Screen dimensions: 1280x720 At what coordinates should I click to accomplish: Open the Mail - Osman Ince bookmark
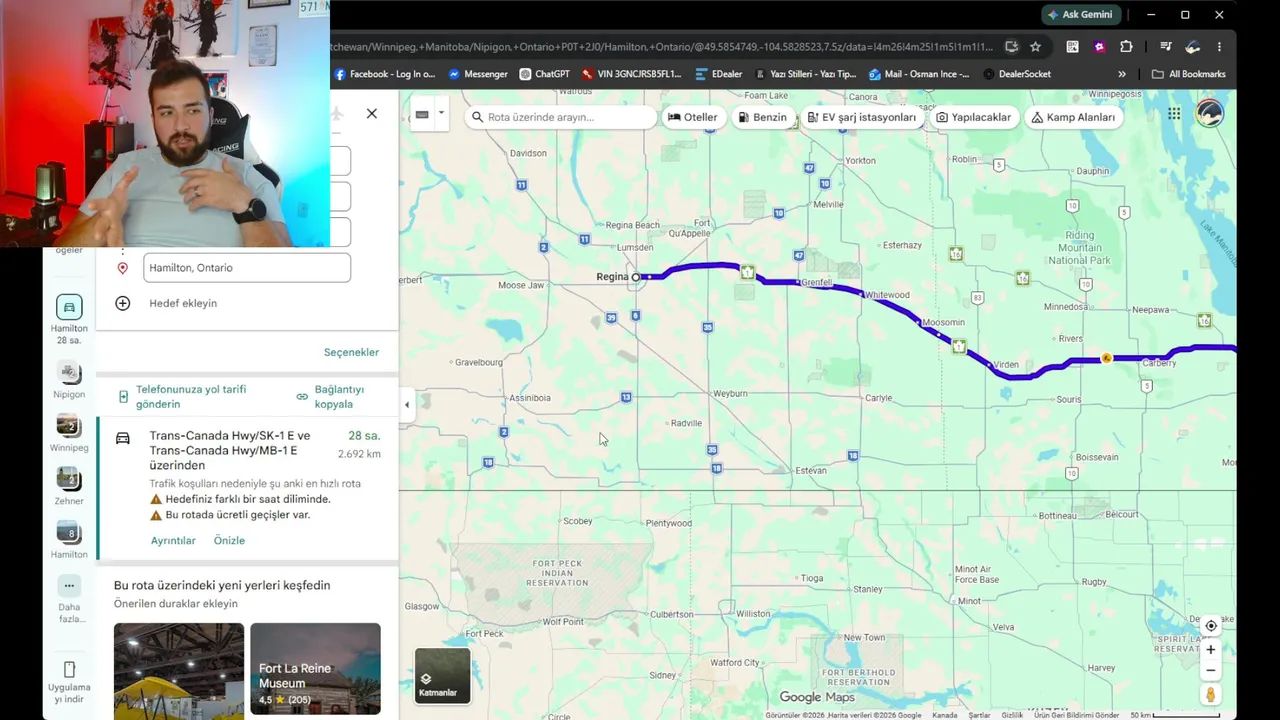[919, 74]
